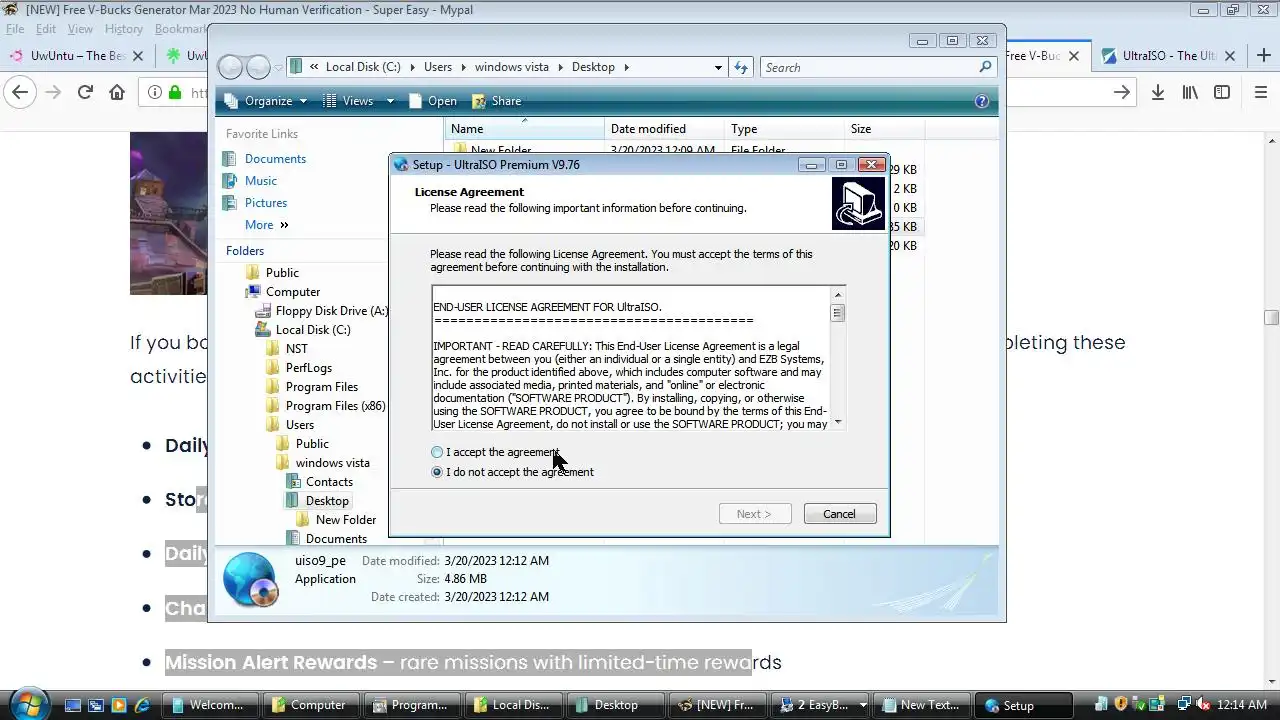1280x720 pixels.
Task: Sort by the Date modified column header
Action: click(x=664, y=129)
